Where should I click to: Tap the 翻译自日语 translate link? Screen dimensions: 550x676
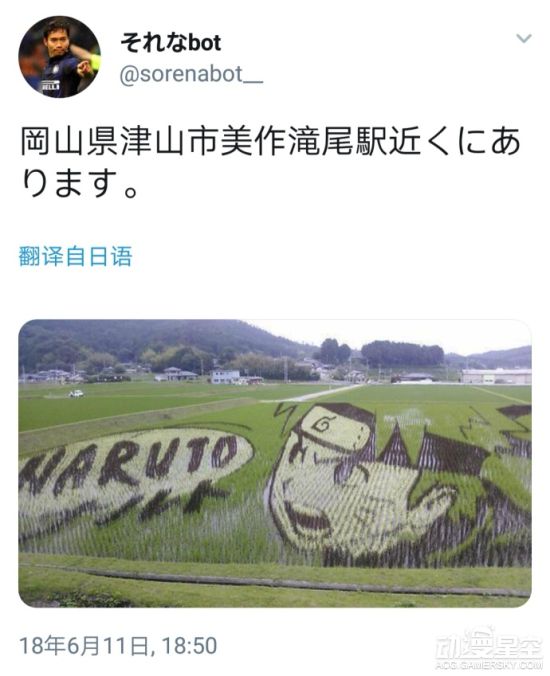tap(75, 256)
